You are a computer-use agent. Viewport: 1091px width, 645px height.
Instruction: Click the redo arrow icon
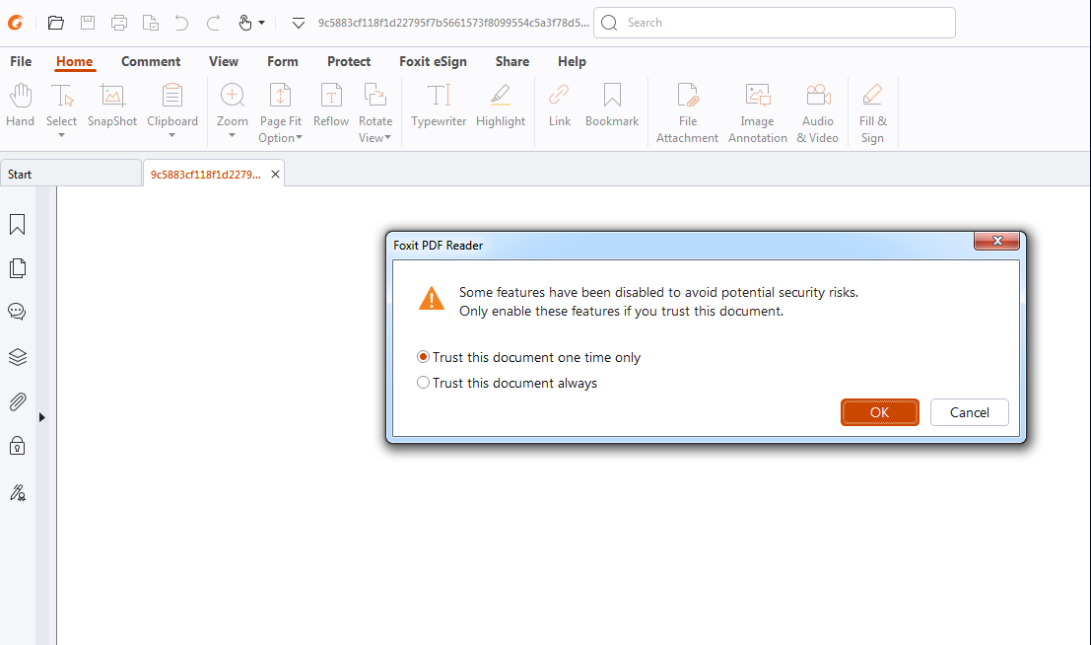[x=214, y=23]
